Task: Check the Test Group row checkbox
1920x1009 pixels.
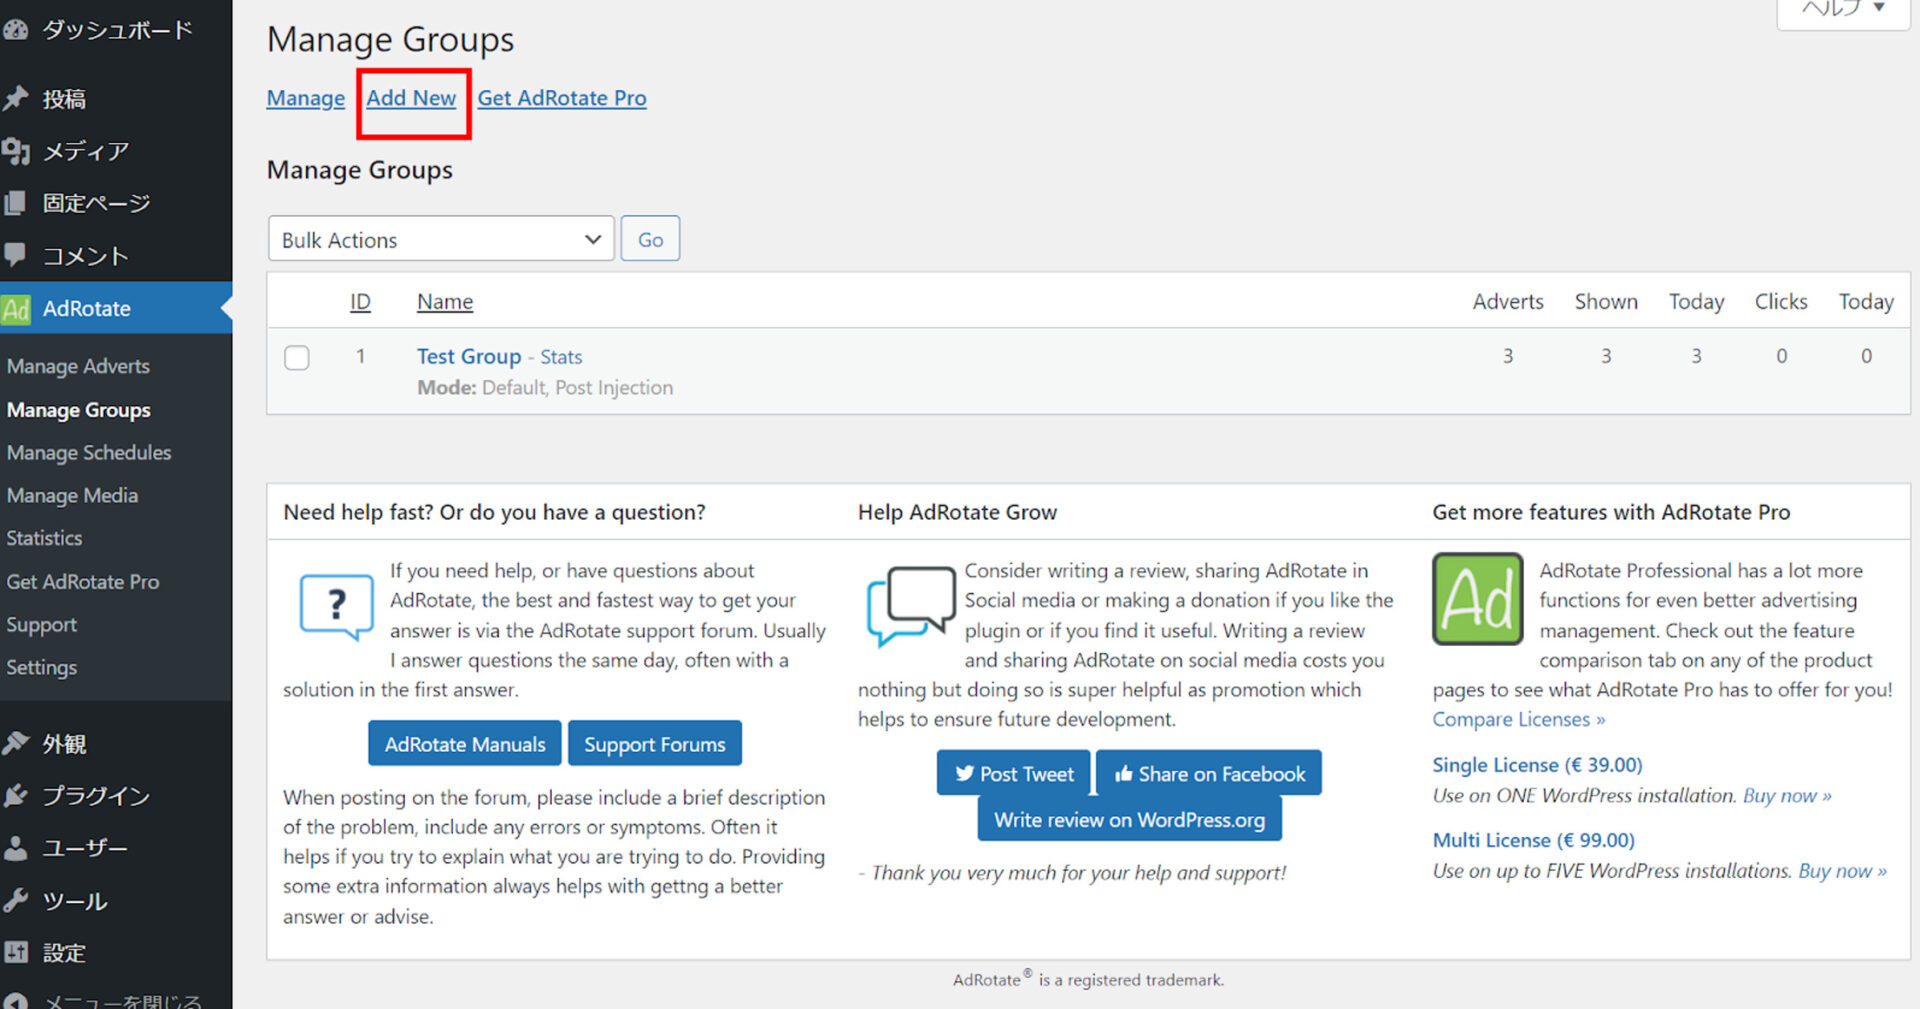Action: click(297, 357)
